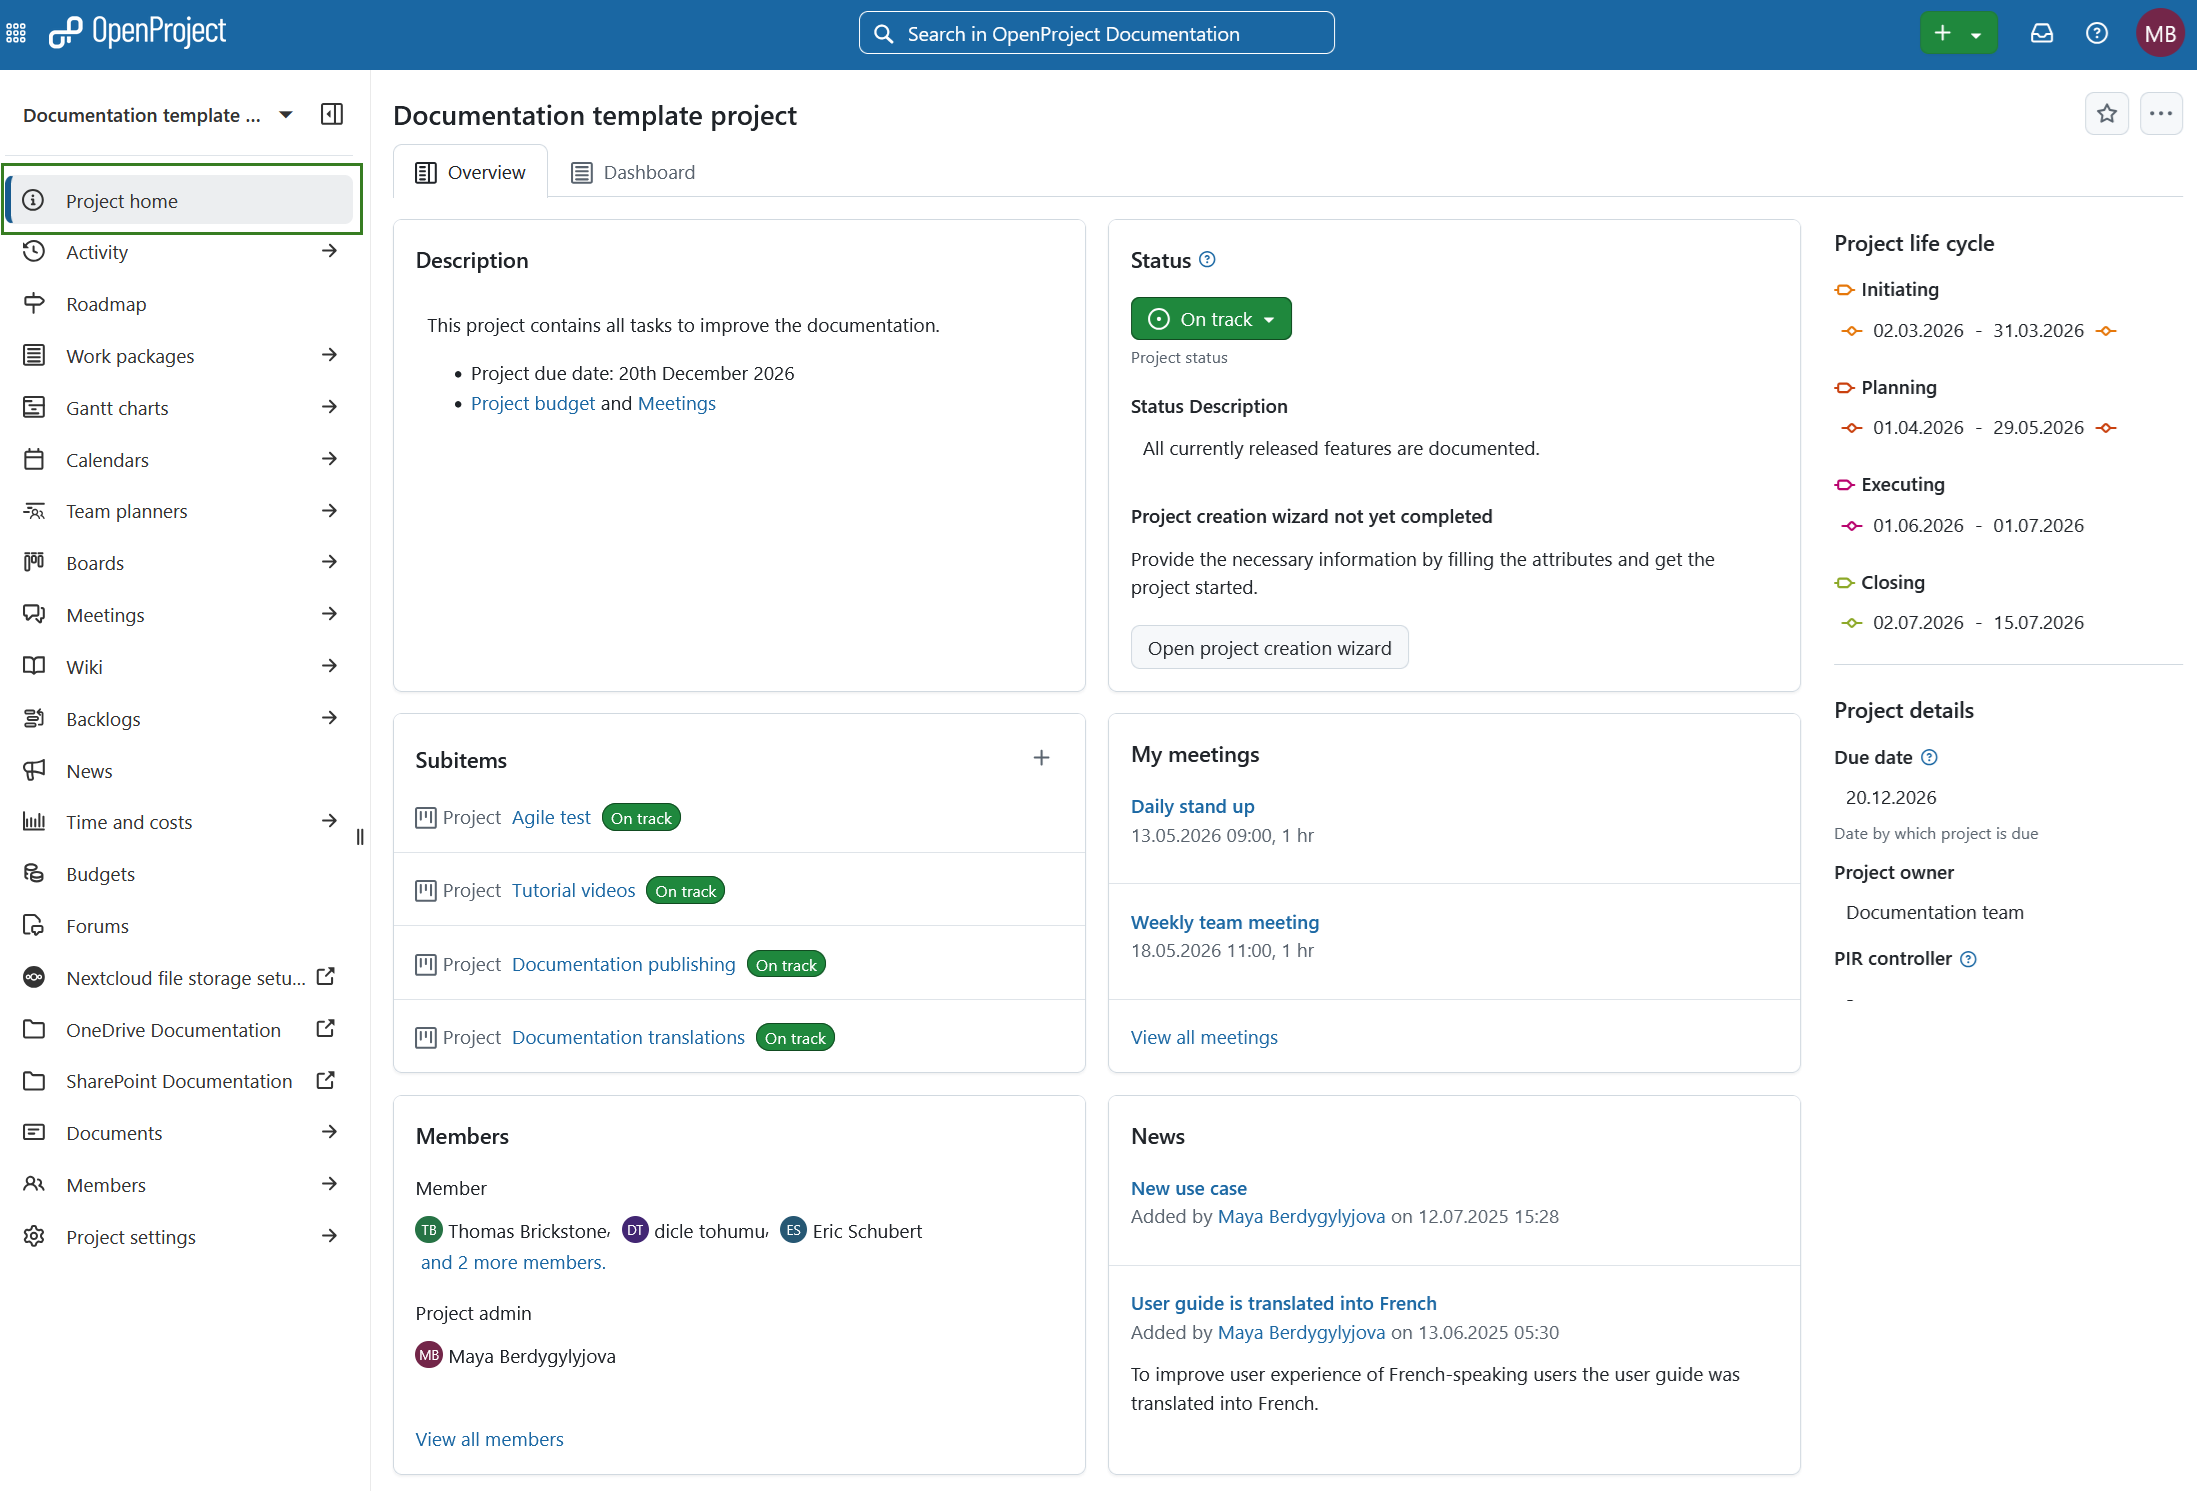
Task: Expand Calendars submenu arrow
Action: click(x=330, y=459)
